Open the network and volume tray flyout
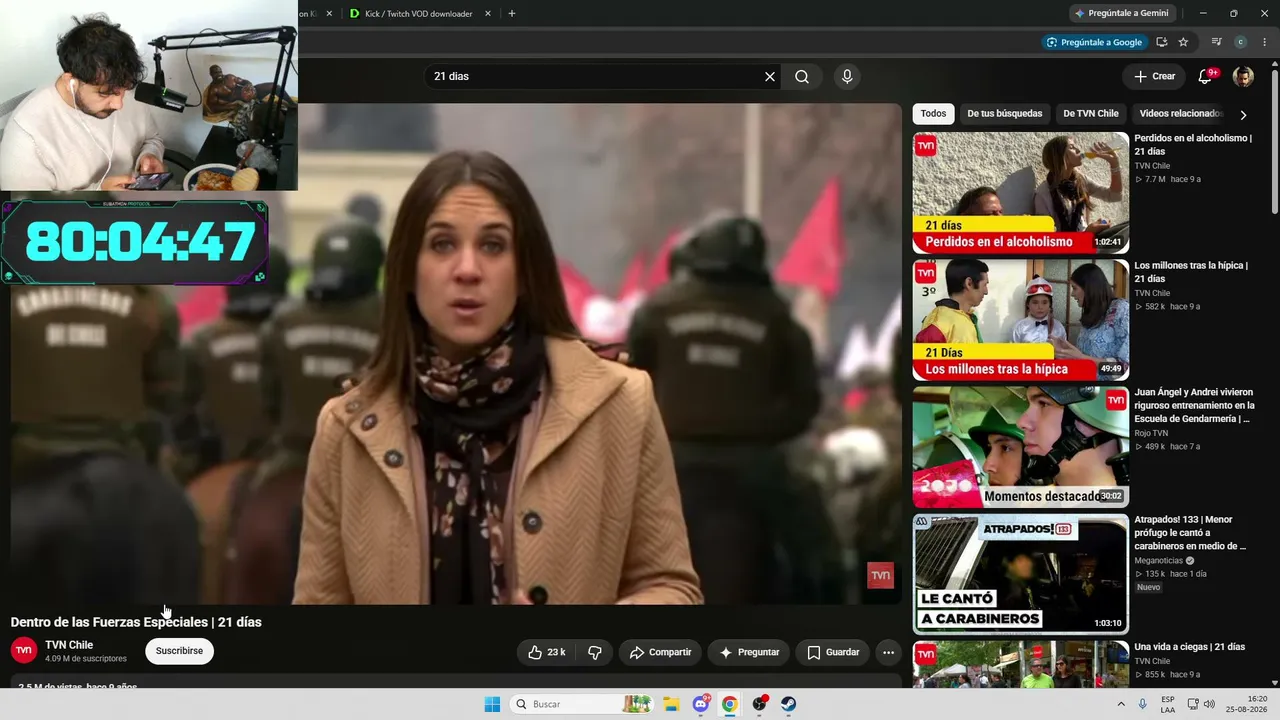The image size is (1280, 720). click(1200, 704)
